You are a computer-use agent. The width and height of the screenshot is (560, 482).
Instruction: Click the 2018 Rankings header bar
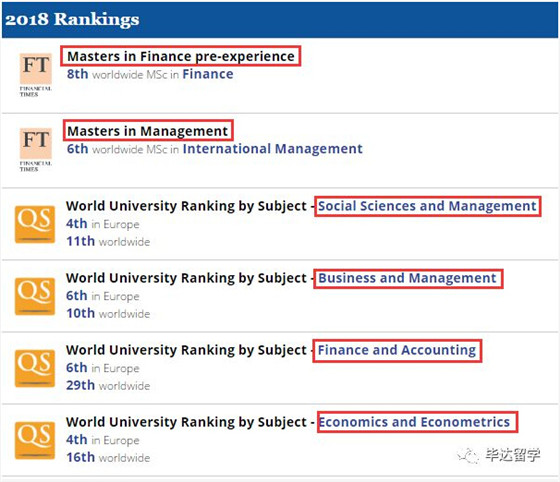(x=280, y=20)
